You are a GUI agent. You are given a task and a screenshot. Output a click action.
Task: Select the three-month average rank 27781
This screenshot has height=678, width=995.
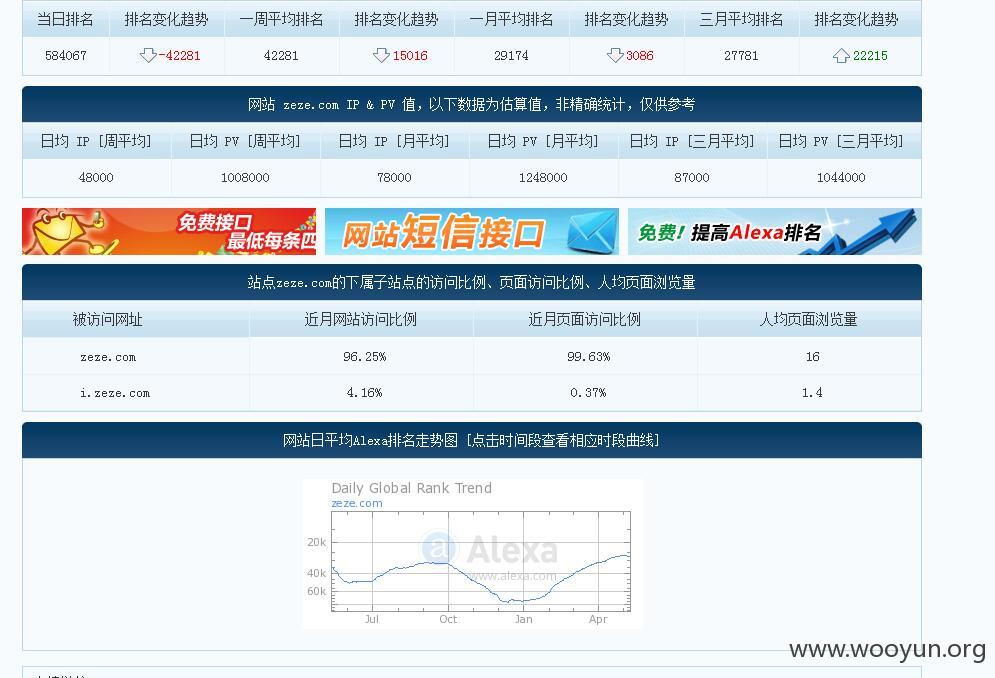[x=741, y=56]
